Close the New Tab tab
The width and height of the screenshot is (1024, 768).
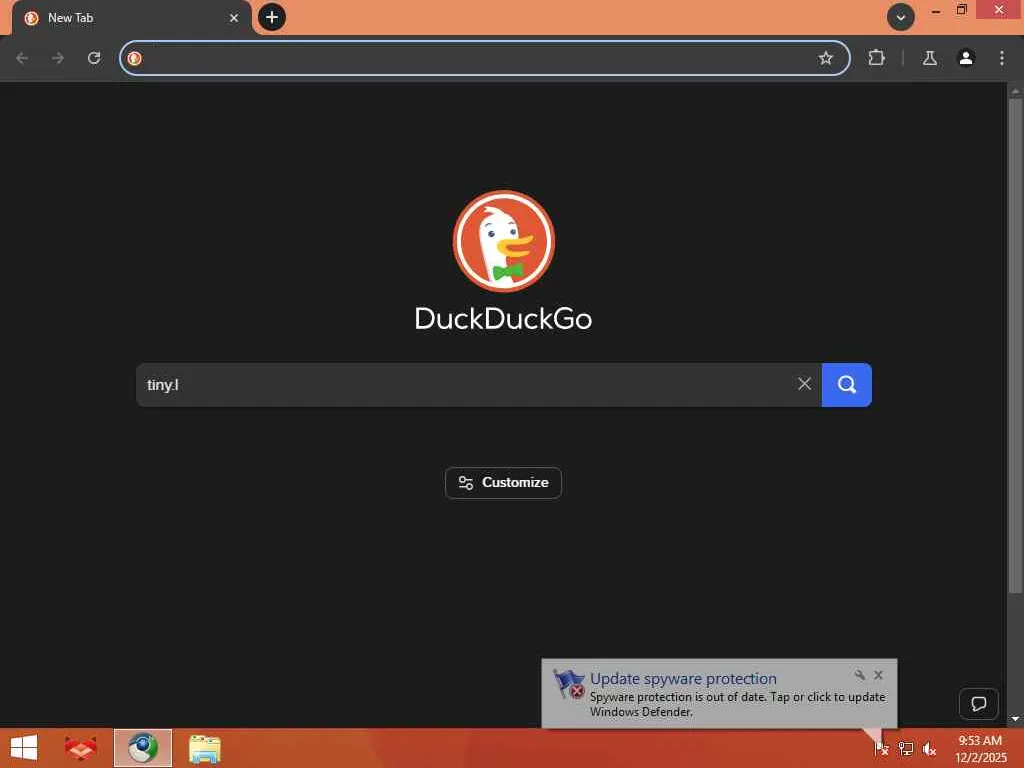(234, 18)
